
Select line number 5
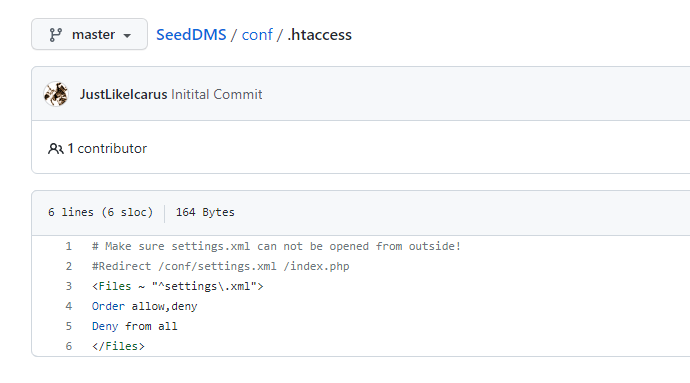pos(69,326)
